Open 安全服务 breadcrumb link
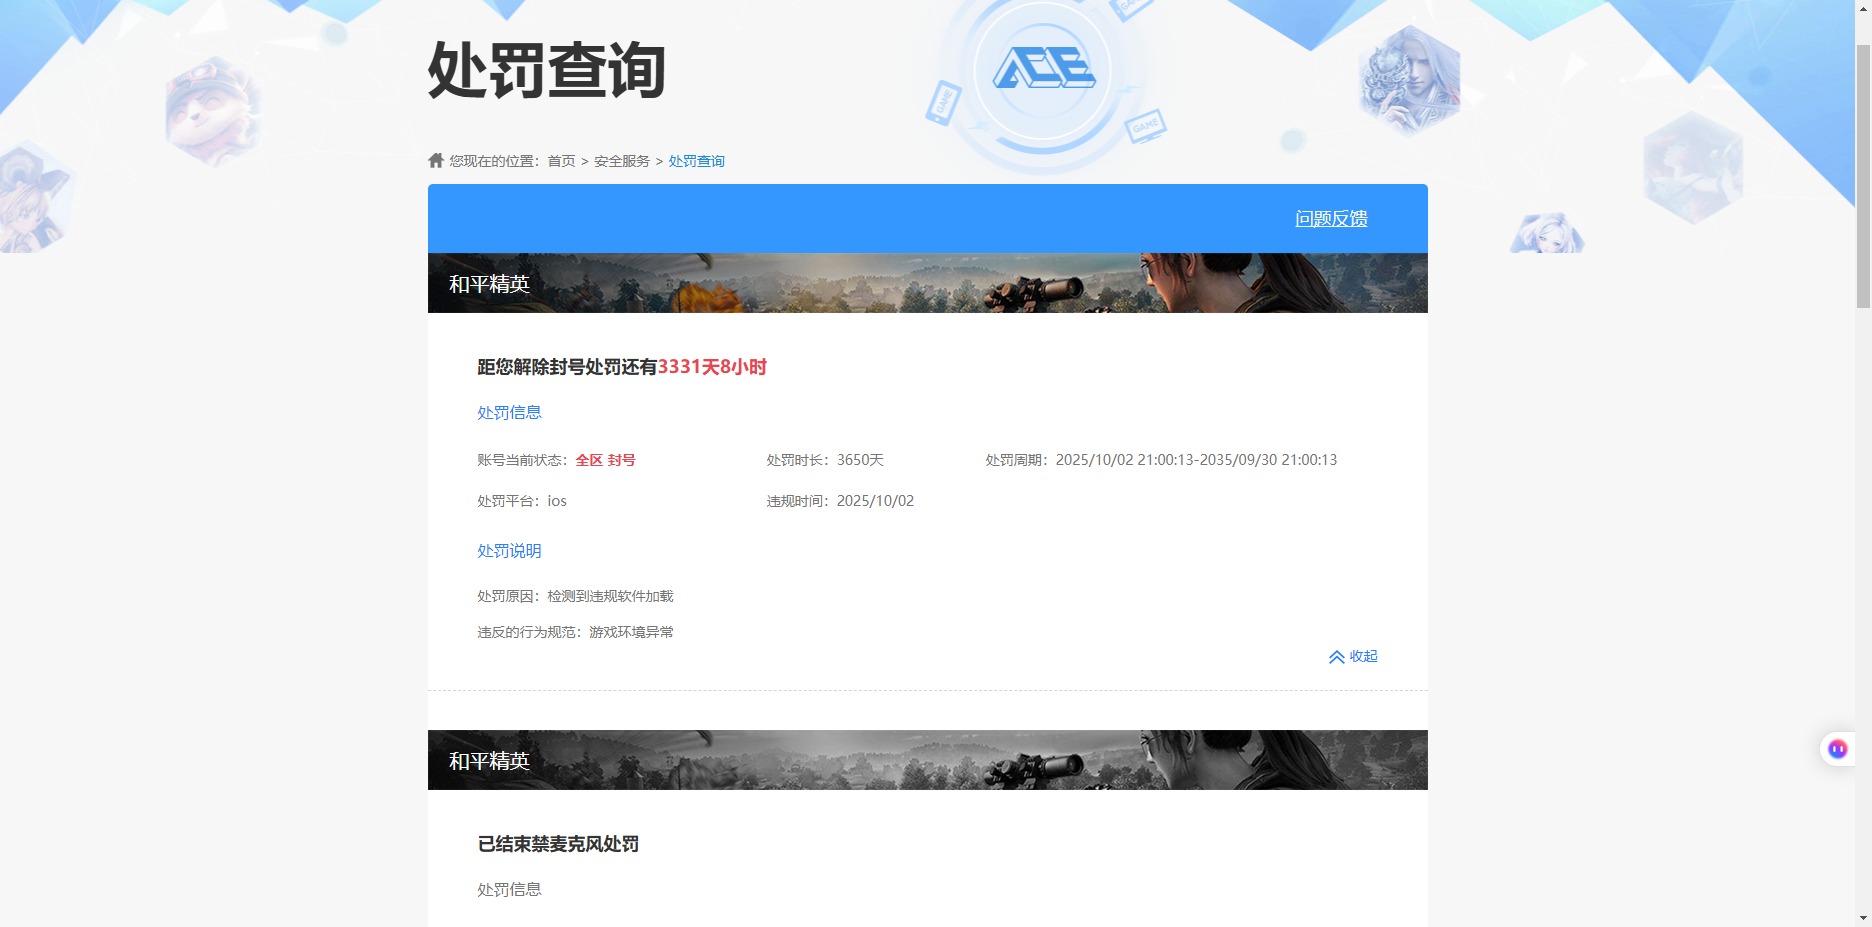 [622, 161]
